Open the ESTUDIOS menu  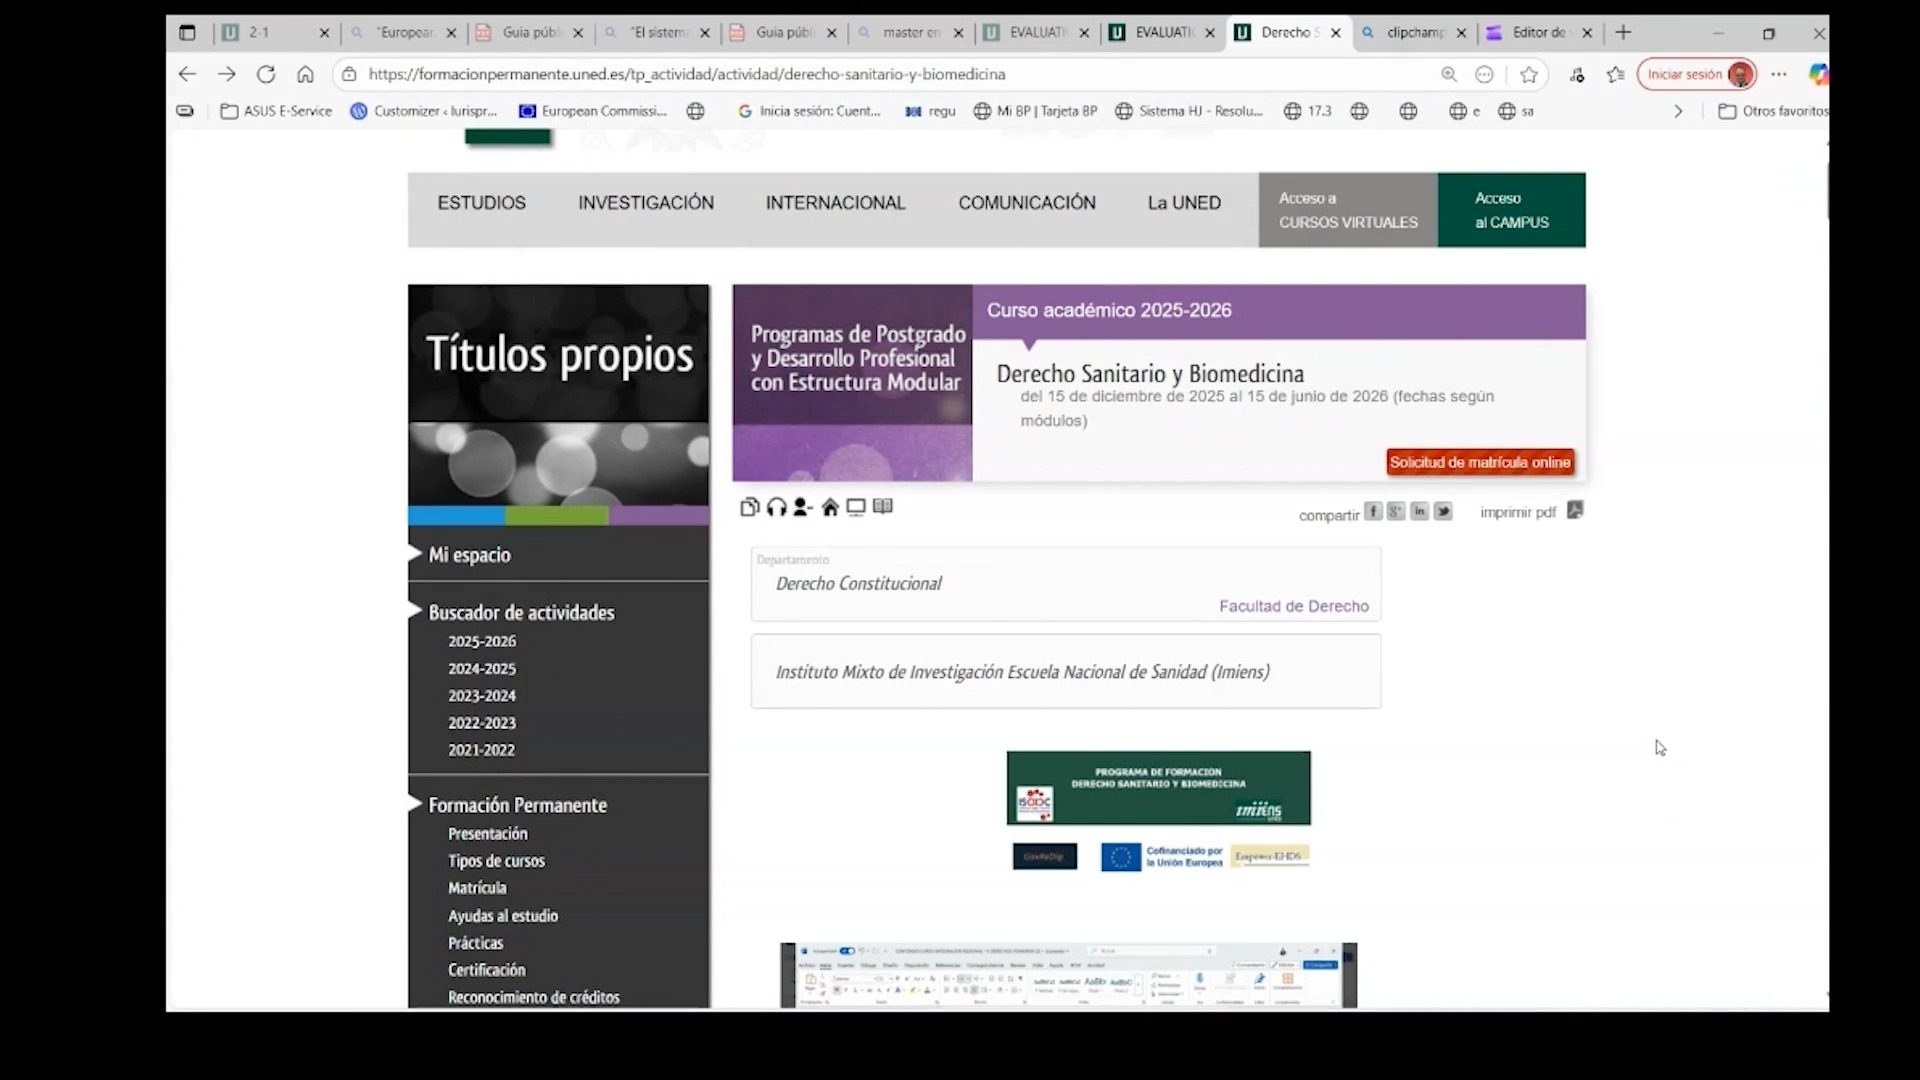tap(481, 202)
